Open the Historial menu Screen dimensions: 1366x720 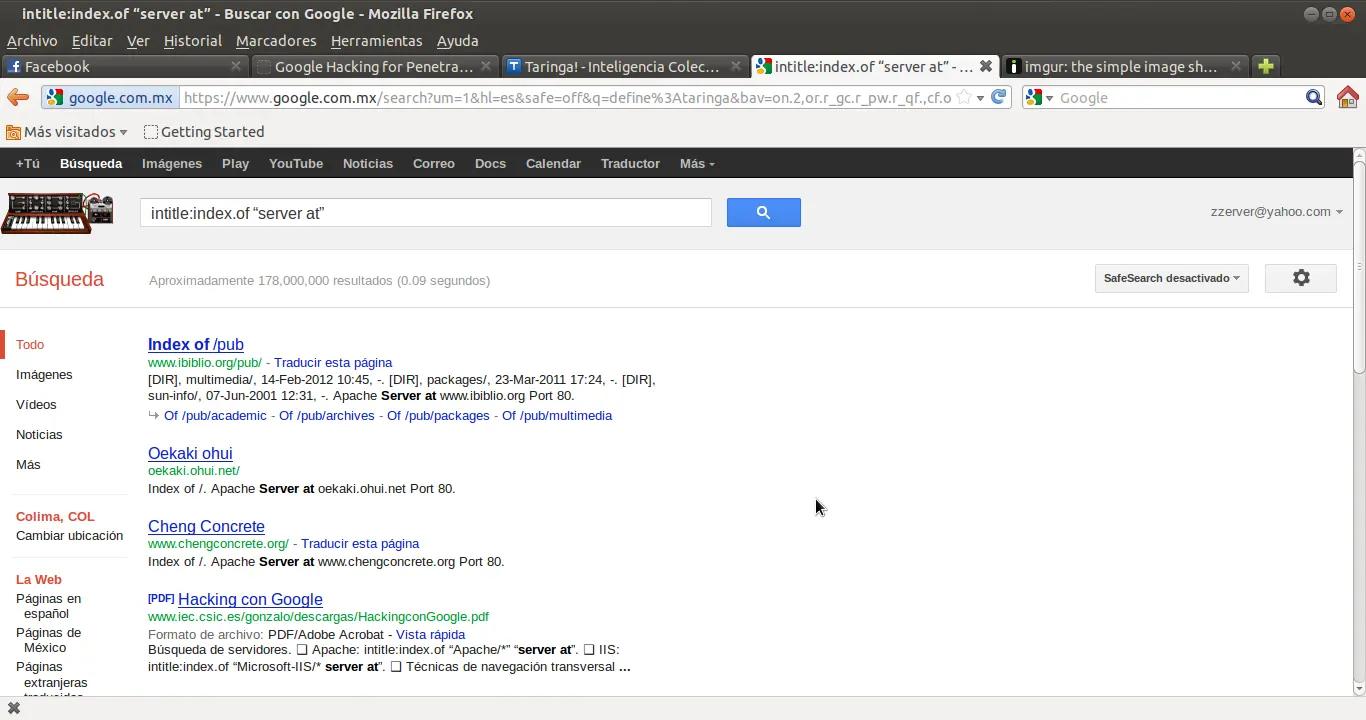pyautogui.click(x=193, y=41)
